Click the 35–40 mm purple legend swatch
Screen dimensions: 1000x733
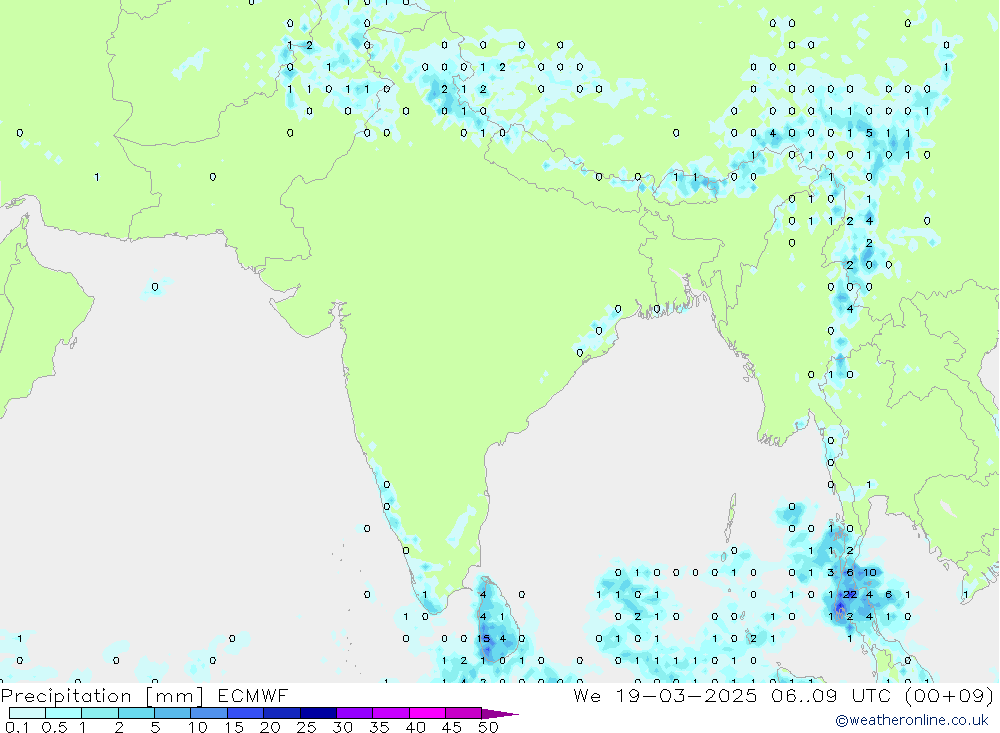click(x=390, y=713)
